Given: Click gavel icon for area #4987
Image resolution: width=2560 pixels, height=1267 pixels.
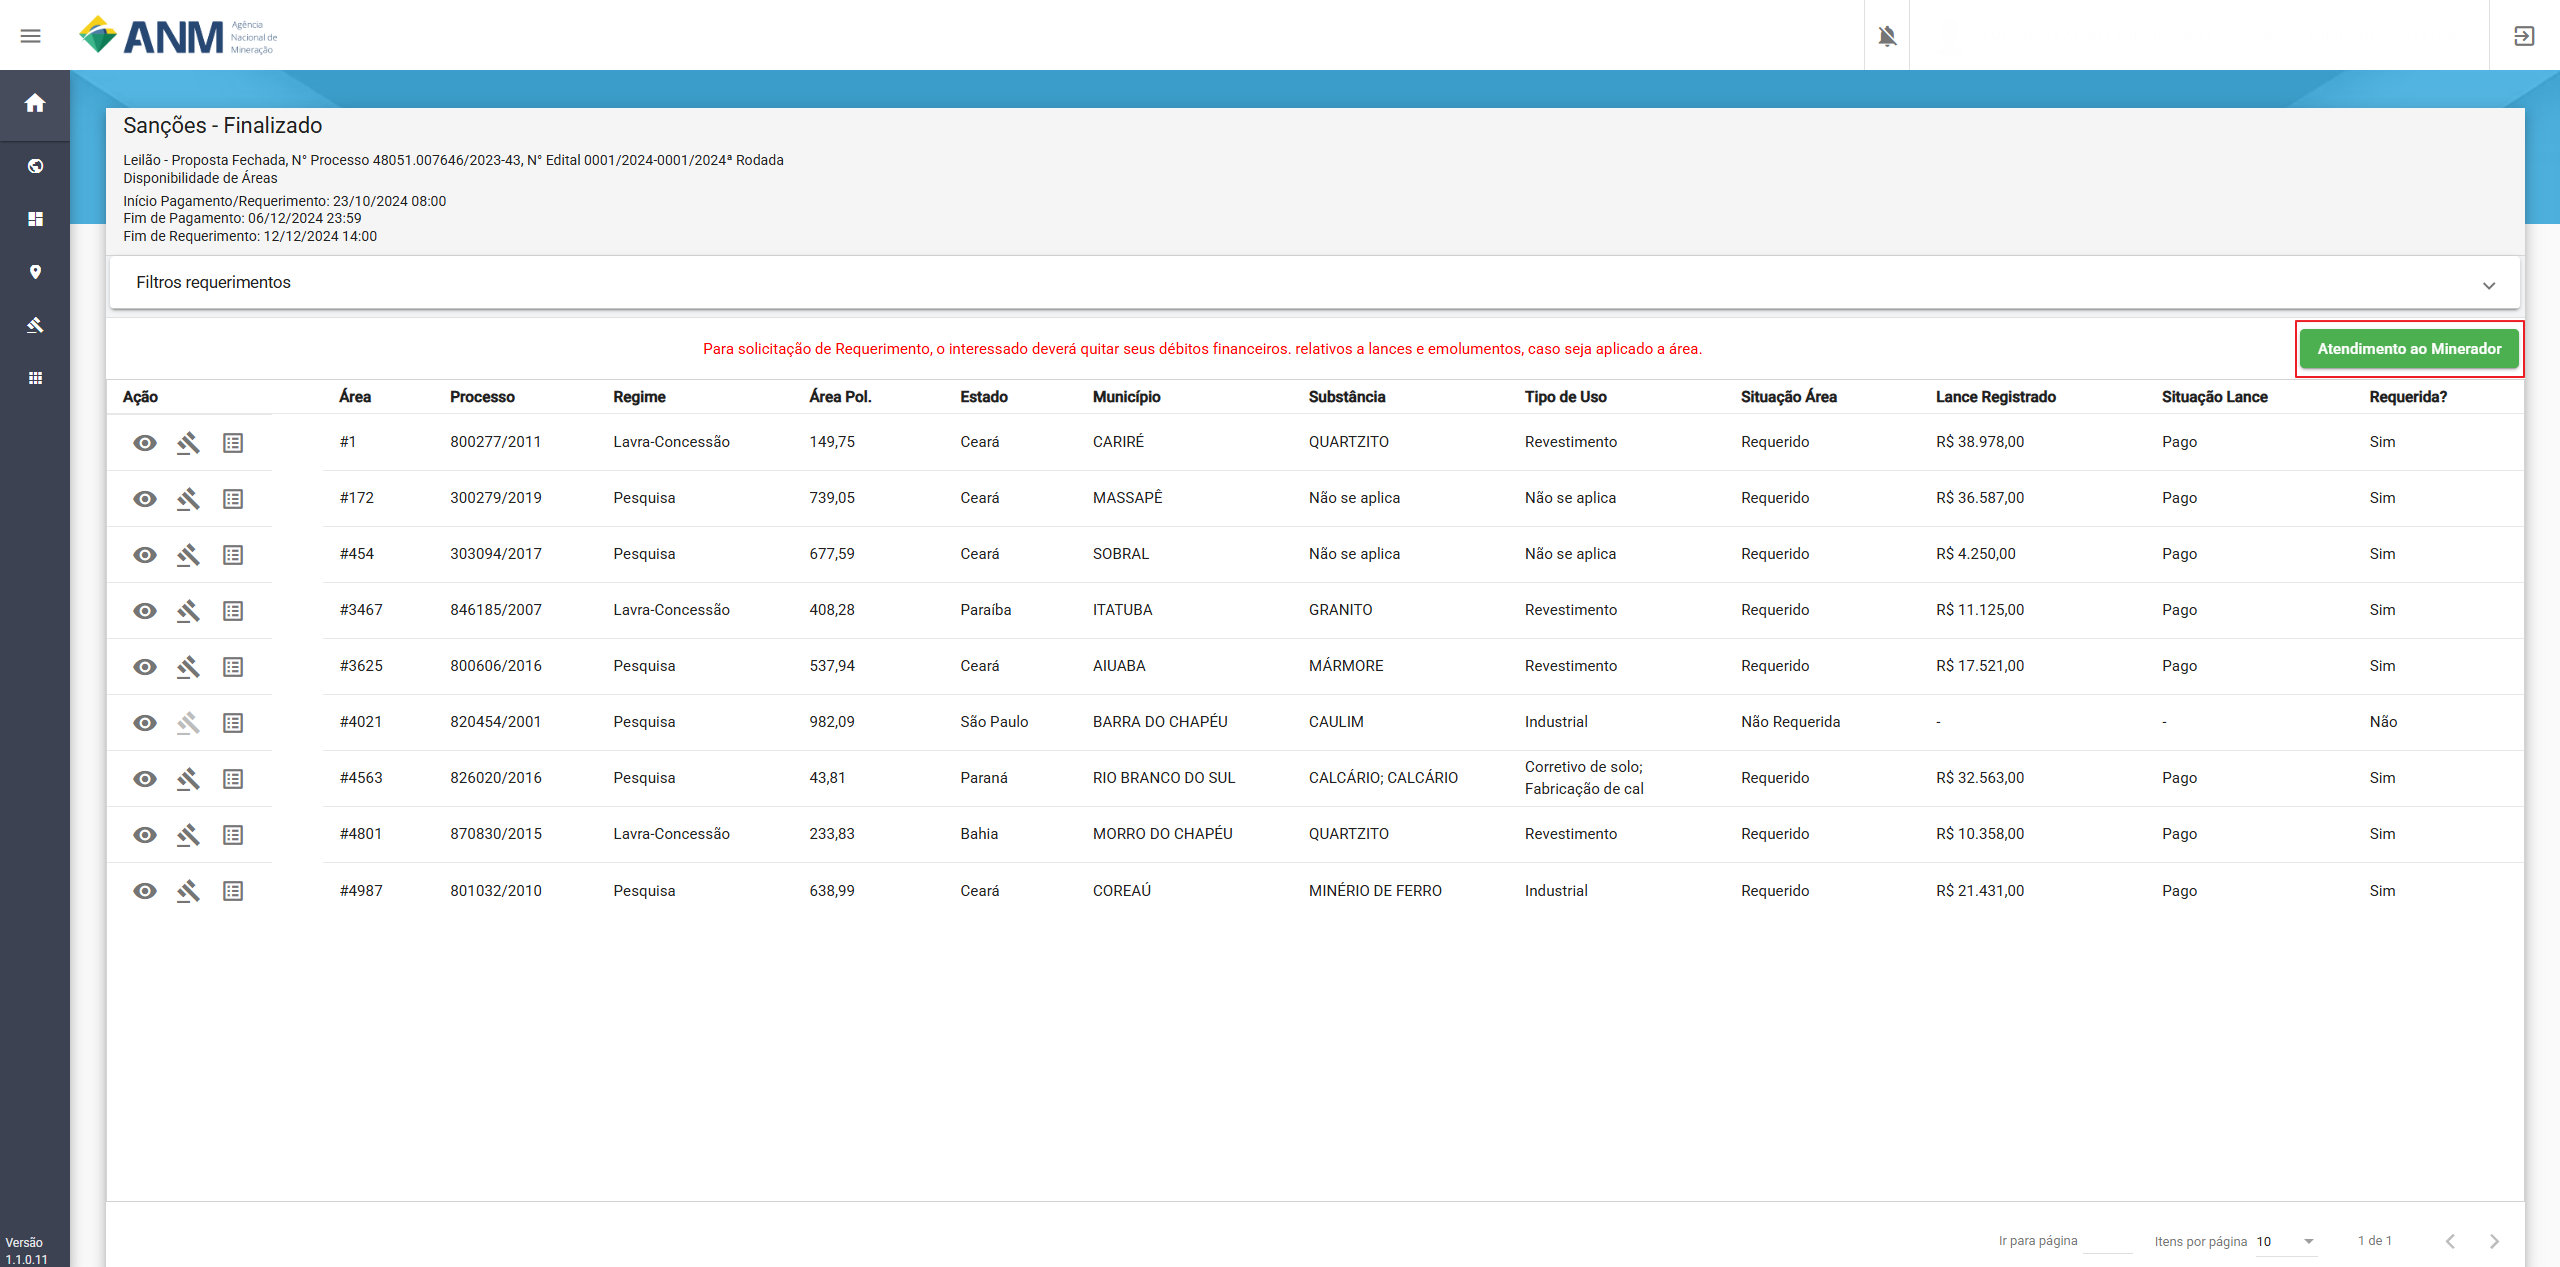Looking at the screenshot, I should 189,891.
